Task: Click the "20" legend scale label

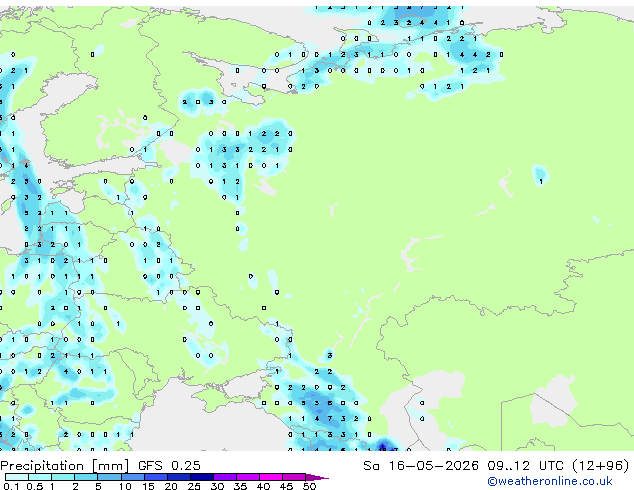Action: 171,486
